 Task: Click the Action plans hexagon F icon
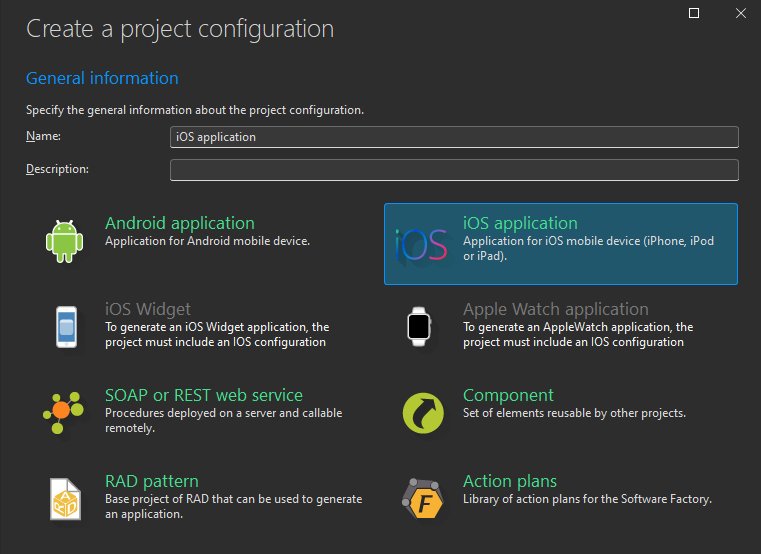point(422,499)
